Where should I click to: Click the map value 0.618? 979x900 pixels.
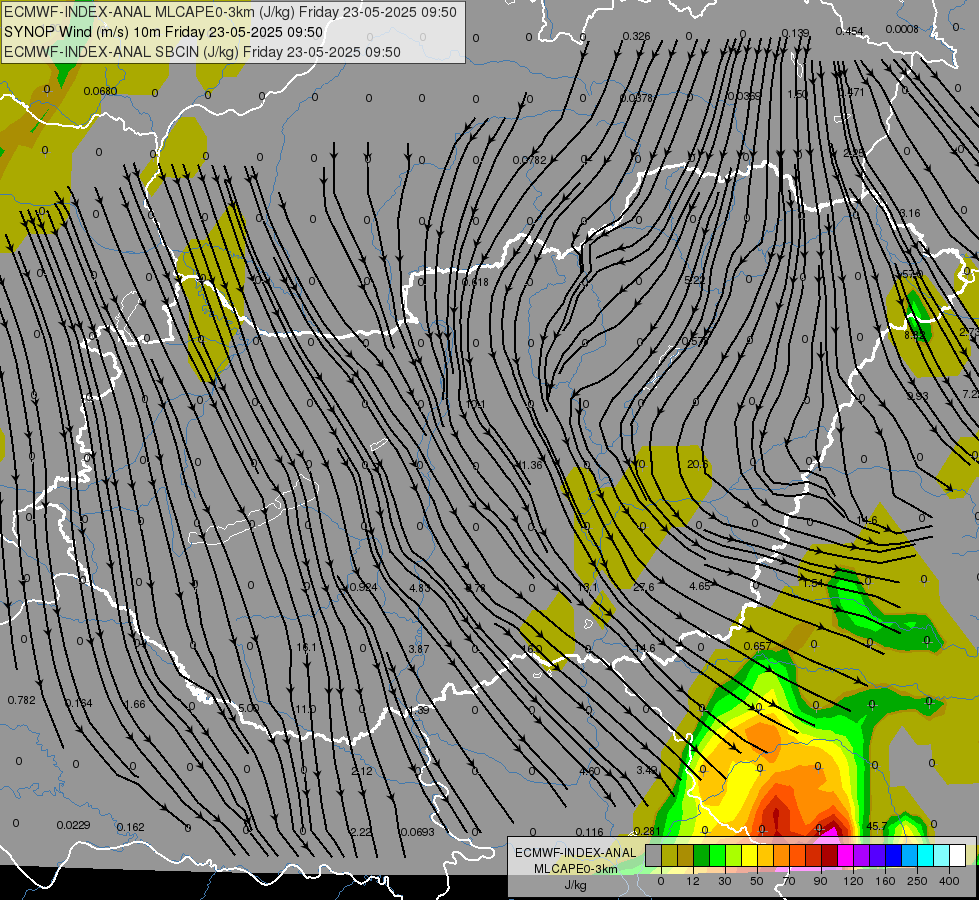(x=476, y=282)
